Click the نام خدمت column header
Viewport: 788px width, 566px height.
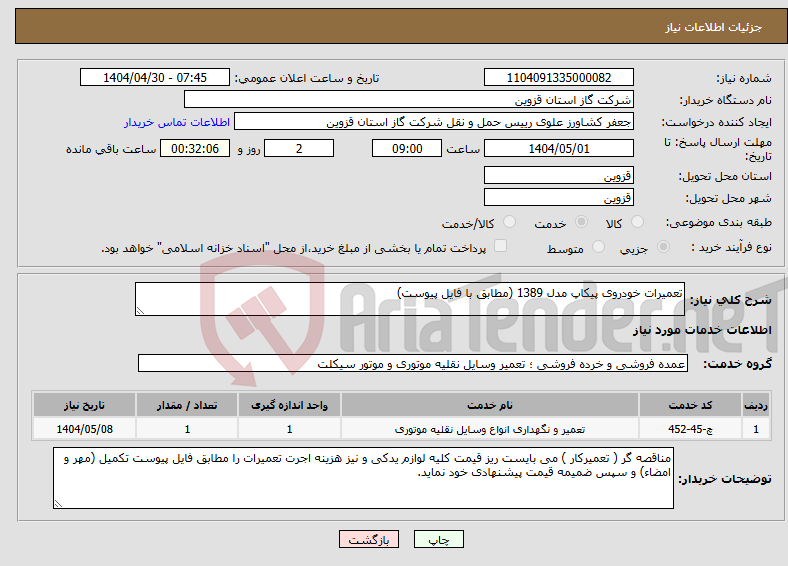tap(489, 405)
